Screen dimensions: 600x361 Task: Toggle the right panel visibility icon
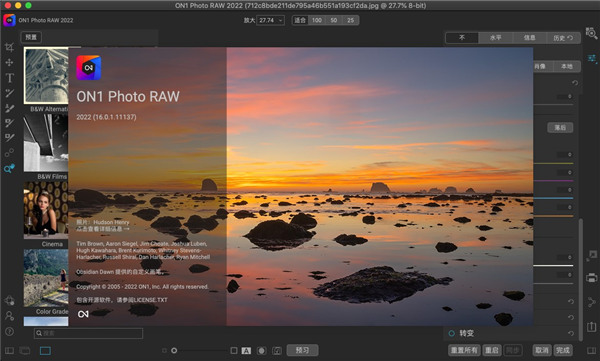click(592, 350)
